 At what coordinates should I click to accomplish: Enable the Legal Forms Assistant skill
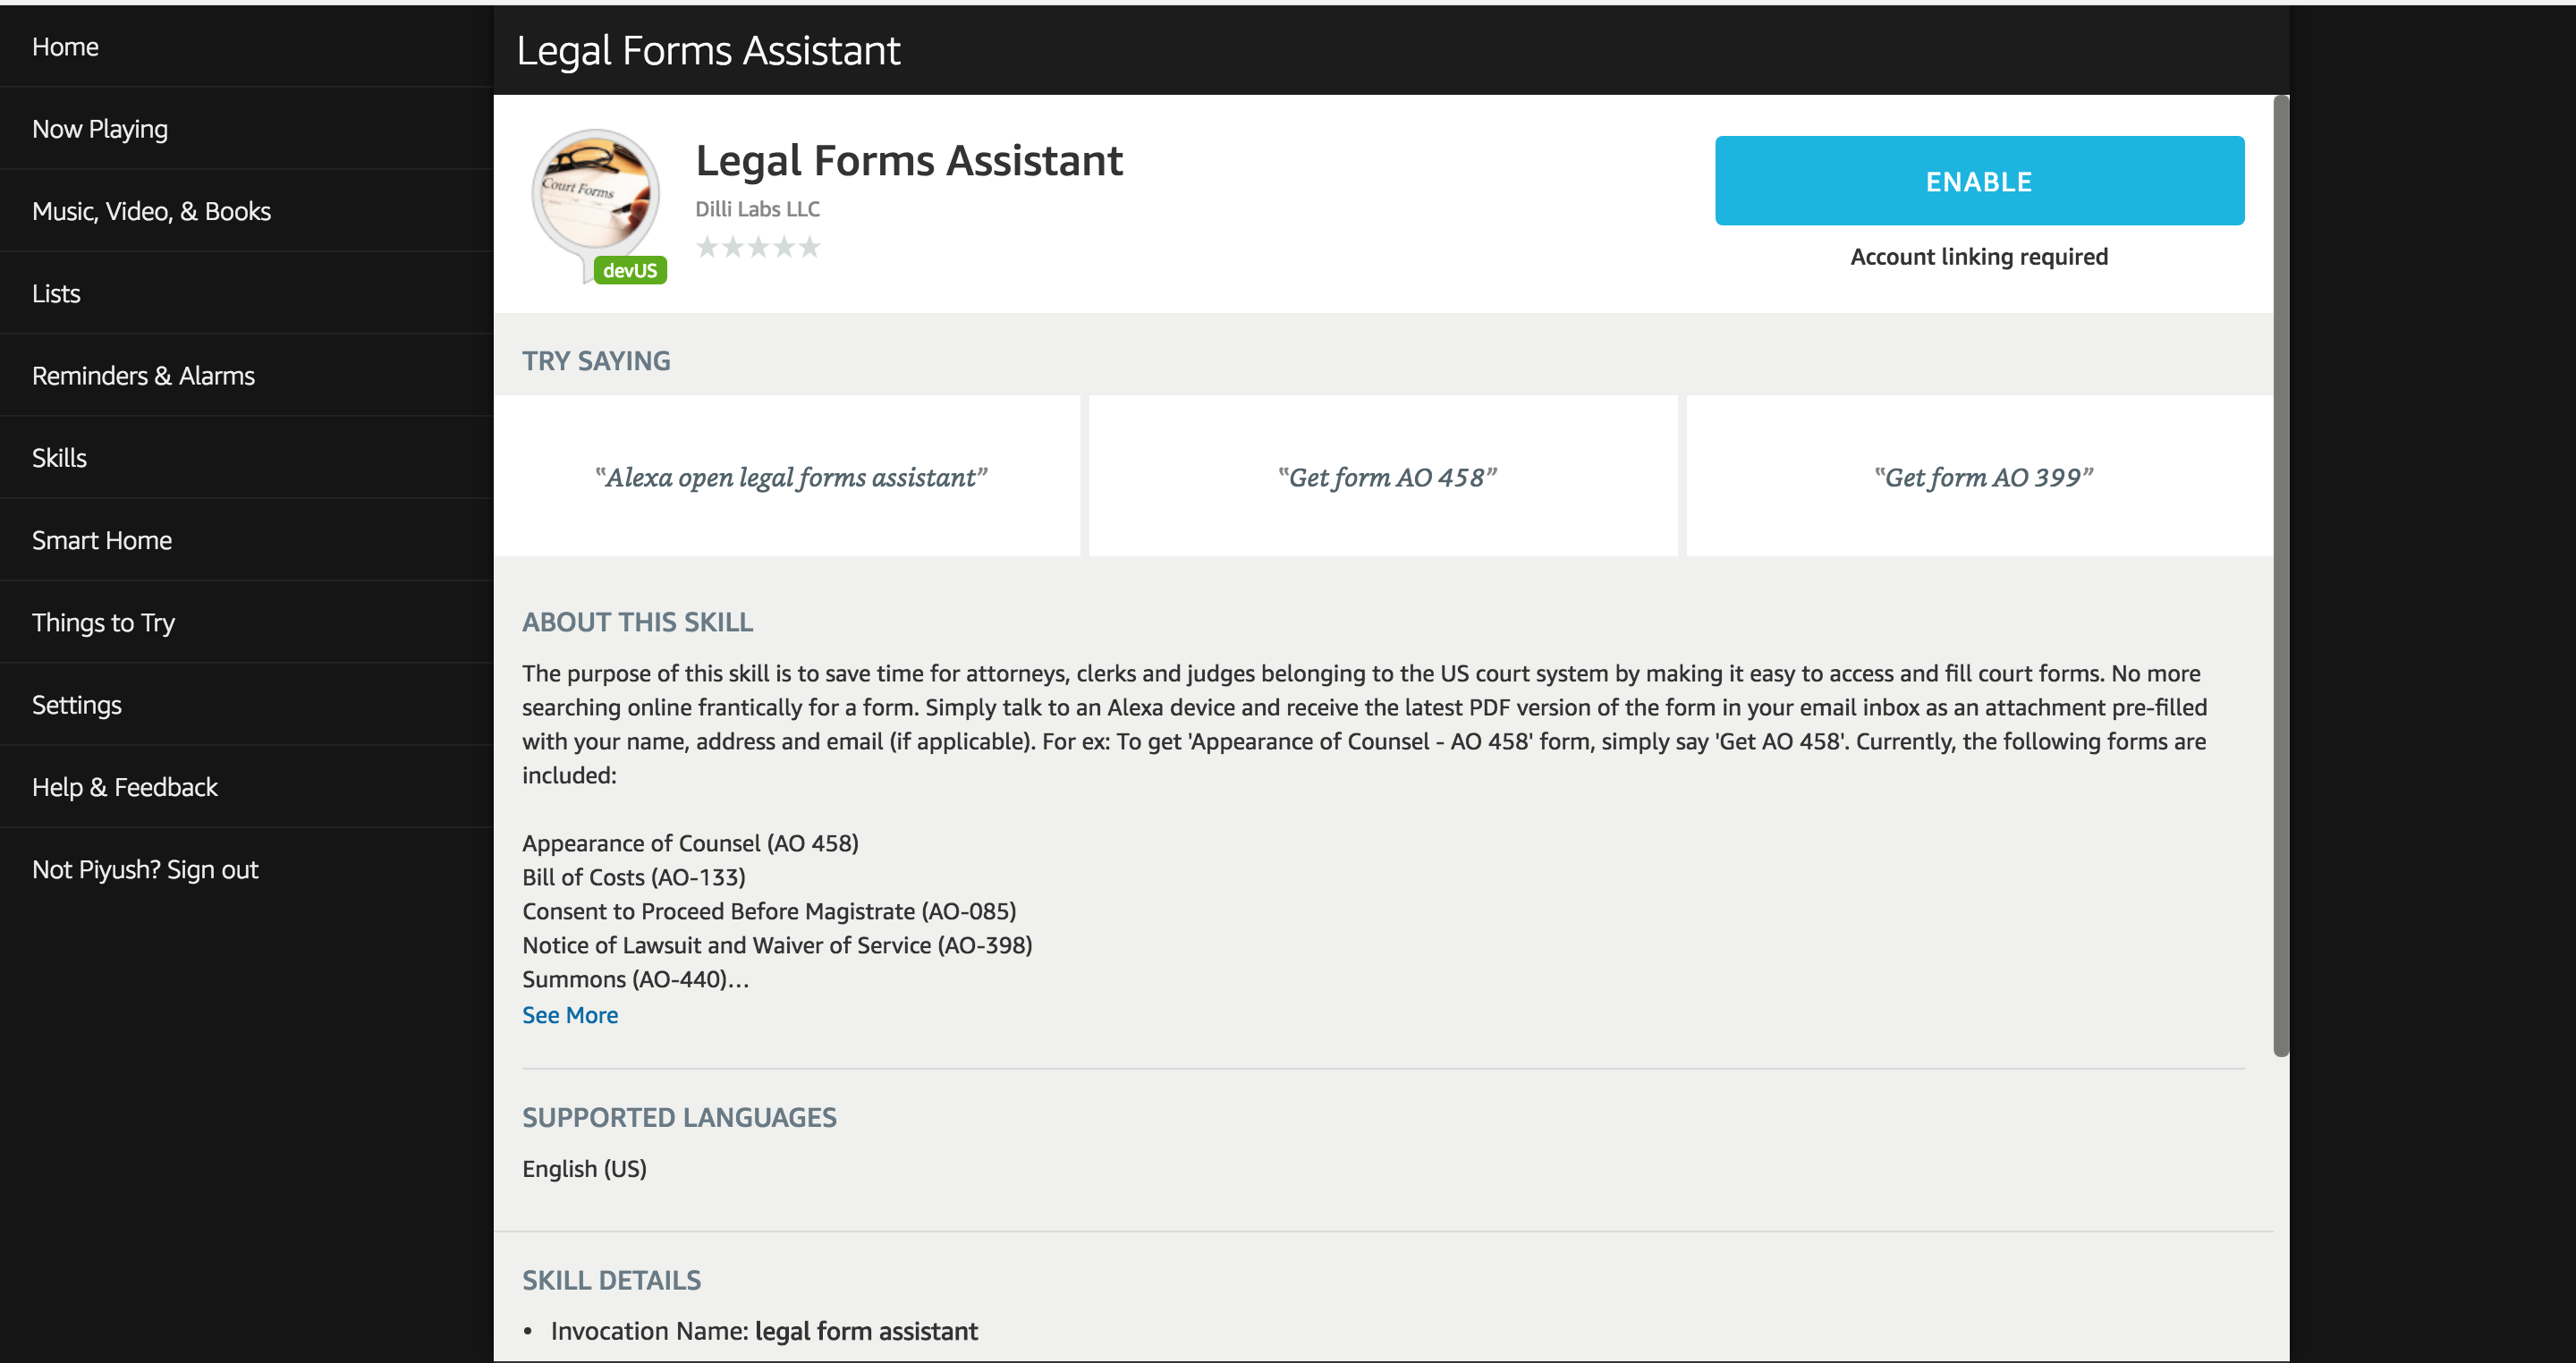tap(1978, 181)
